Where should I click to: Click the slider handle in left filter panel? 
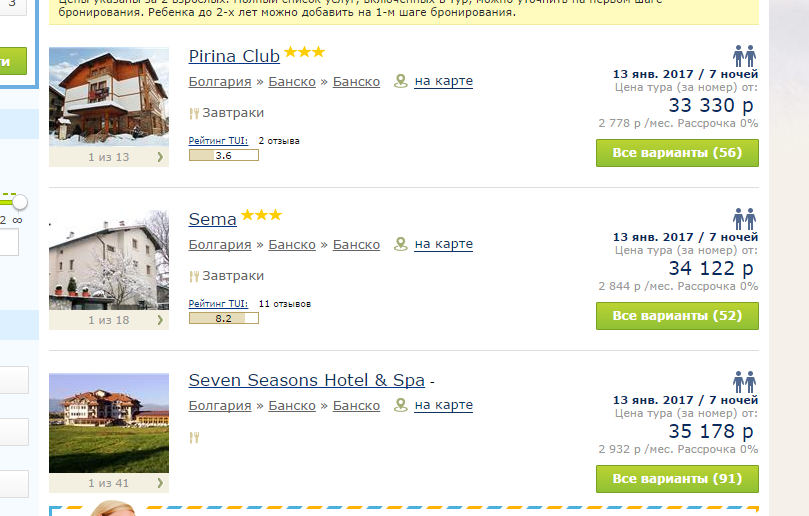(20, 202)
